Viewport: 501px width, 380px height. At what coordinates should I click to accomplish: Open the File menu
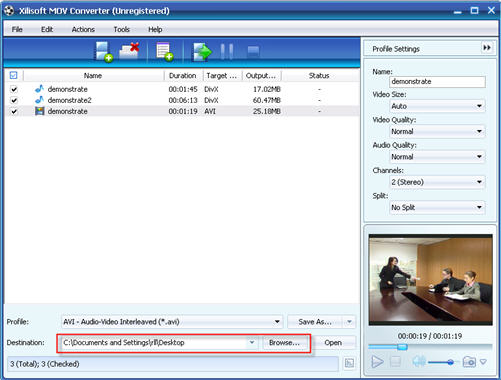coord(17,29)
